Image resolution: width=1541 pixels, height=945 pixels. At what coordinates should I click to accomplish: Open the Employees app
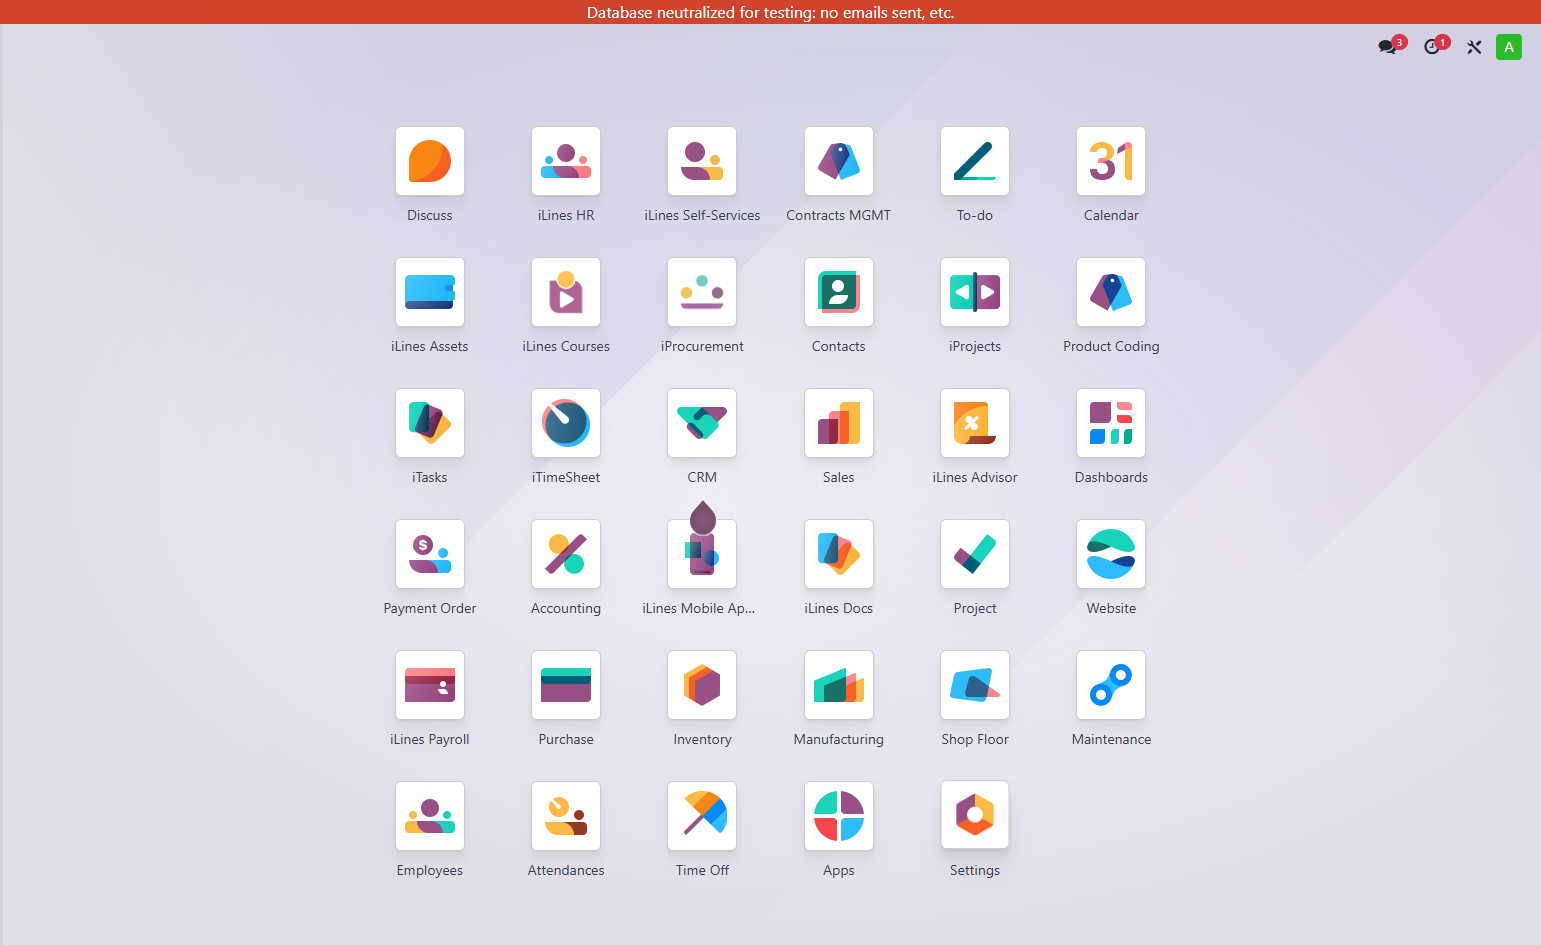pos(430,816)
